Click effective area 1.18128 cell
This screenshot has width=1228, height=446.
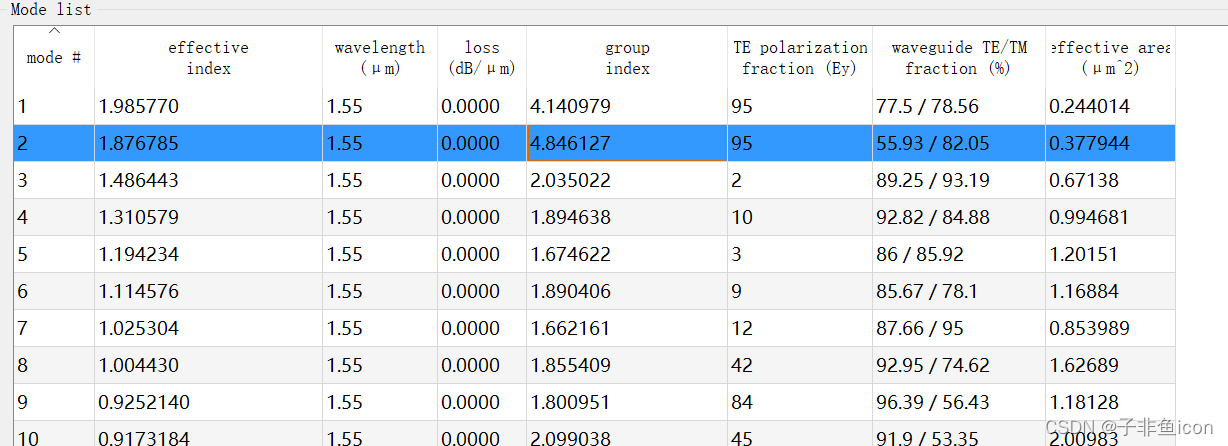[x=1110, y=402]
